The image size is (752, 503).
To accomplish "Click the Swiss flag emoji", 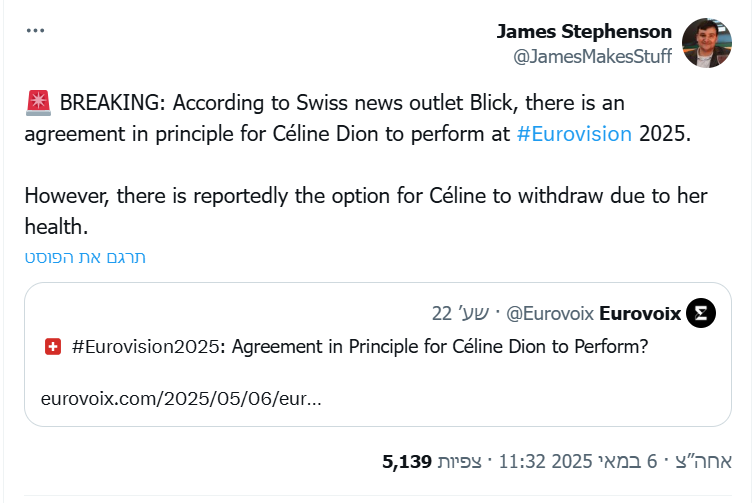I will [53, 347].
